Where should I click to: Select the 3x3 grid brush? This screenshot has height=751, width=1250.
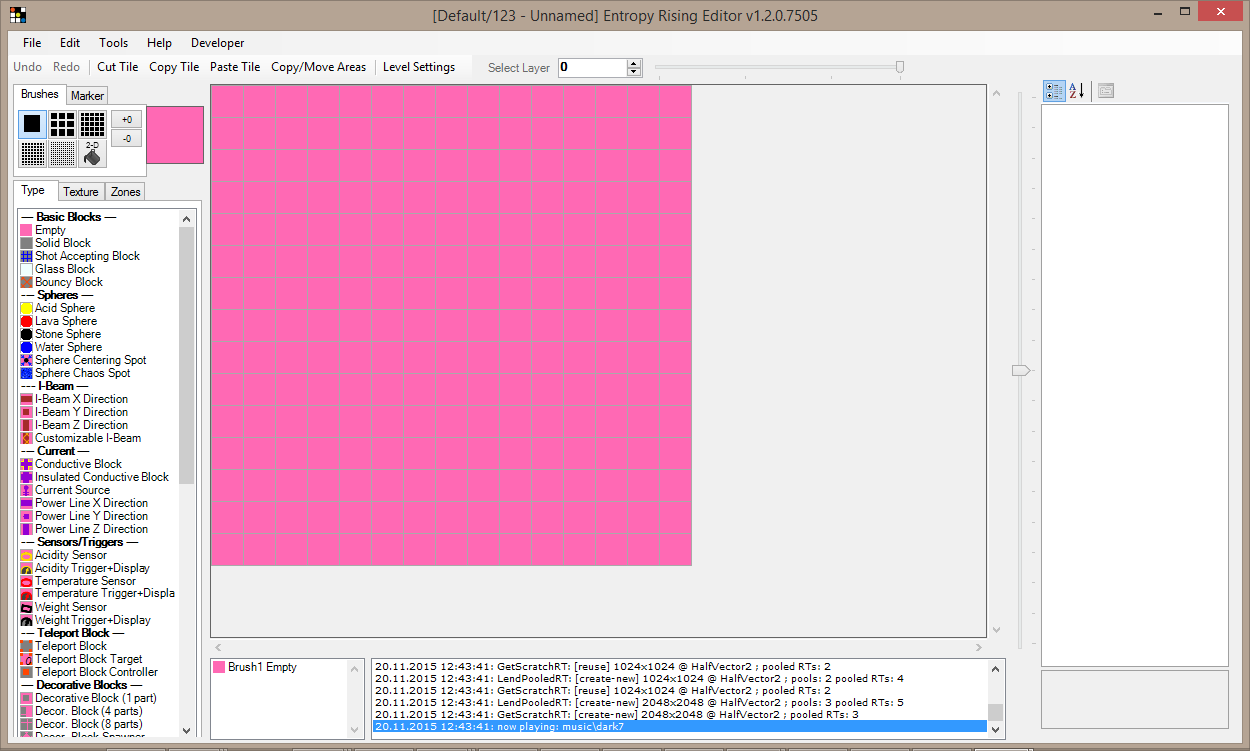(63, 124)
